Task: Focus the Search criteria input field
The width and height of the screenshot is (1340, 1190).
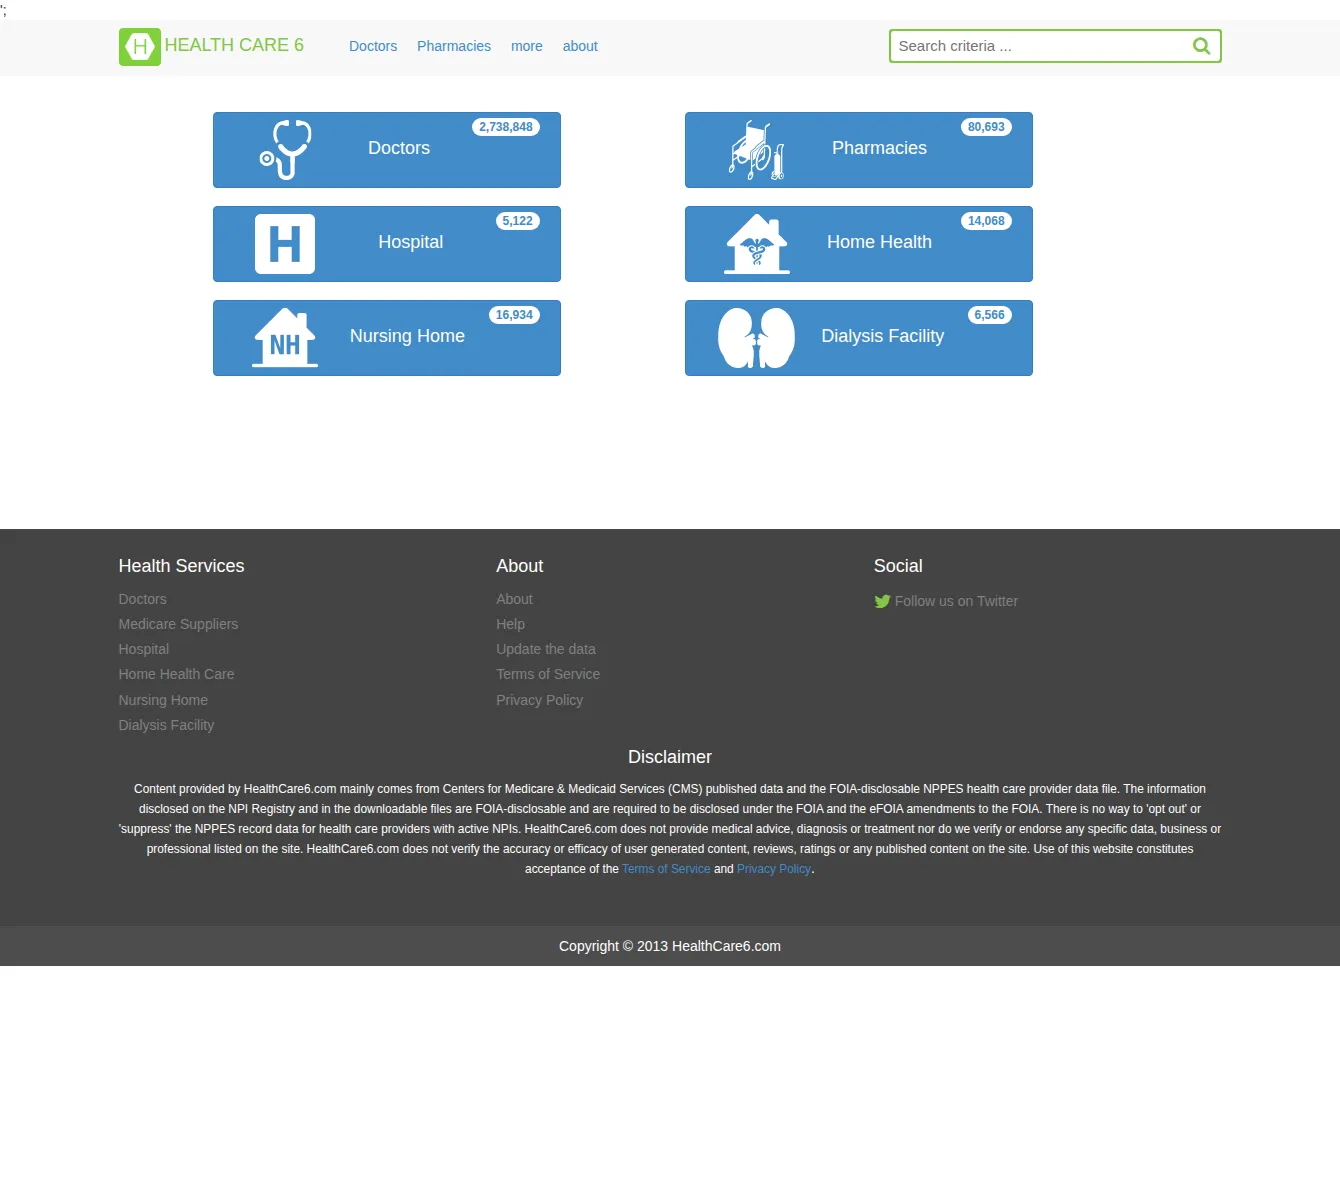Action: (x=1040, y=46)
